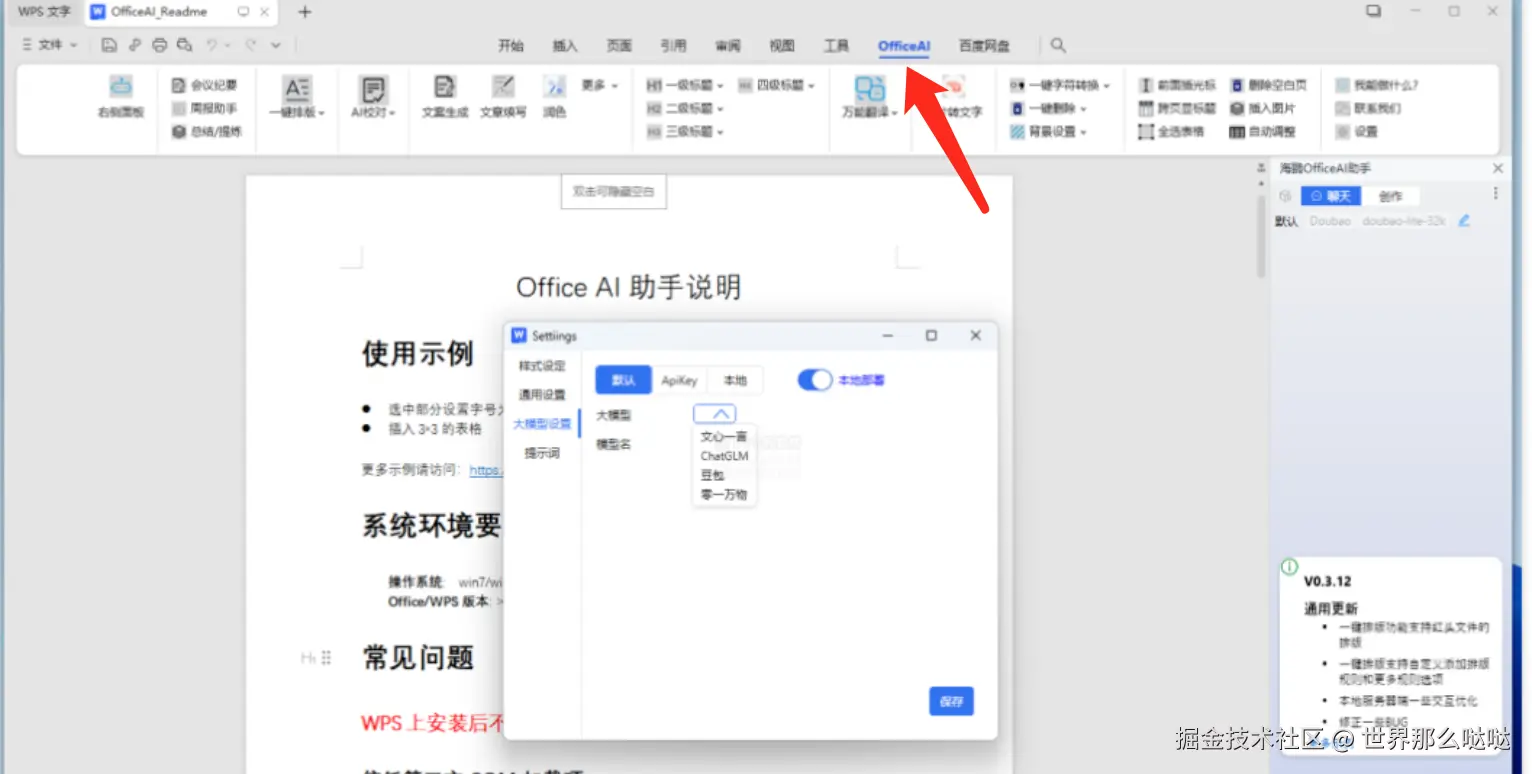
Task: Run the 文案生成 copy generation tool
Action: (445, 98)
